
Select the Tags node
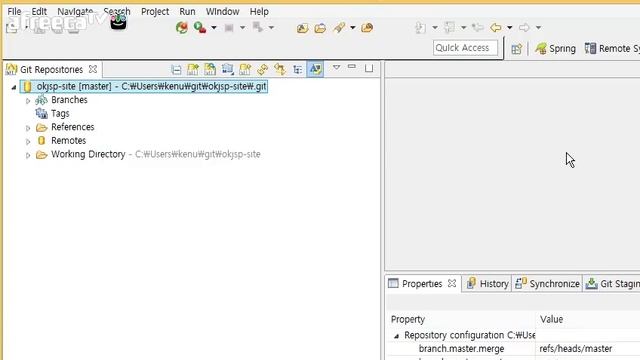(x=60, y=113)
